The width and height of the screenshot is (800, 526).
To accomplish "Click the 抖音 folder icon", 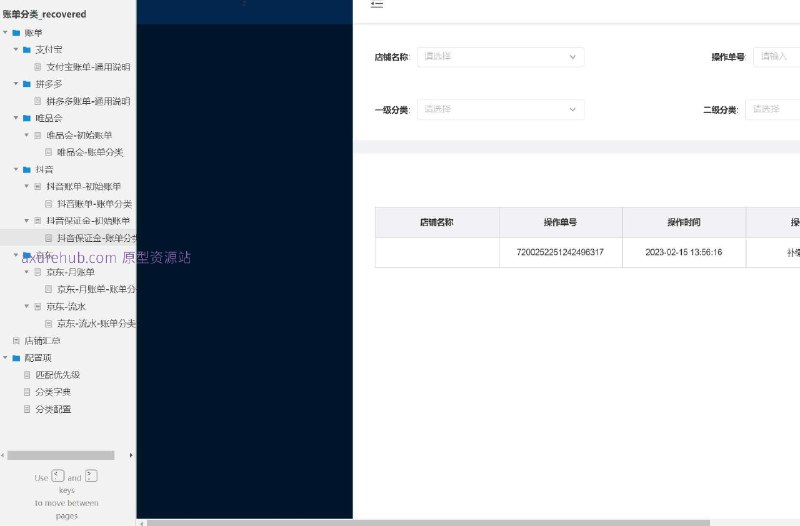I will (x=27, y=169).
